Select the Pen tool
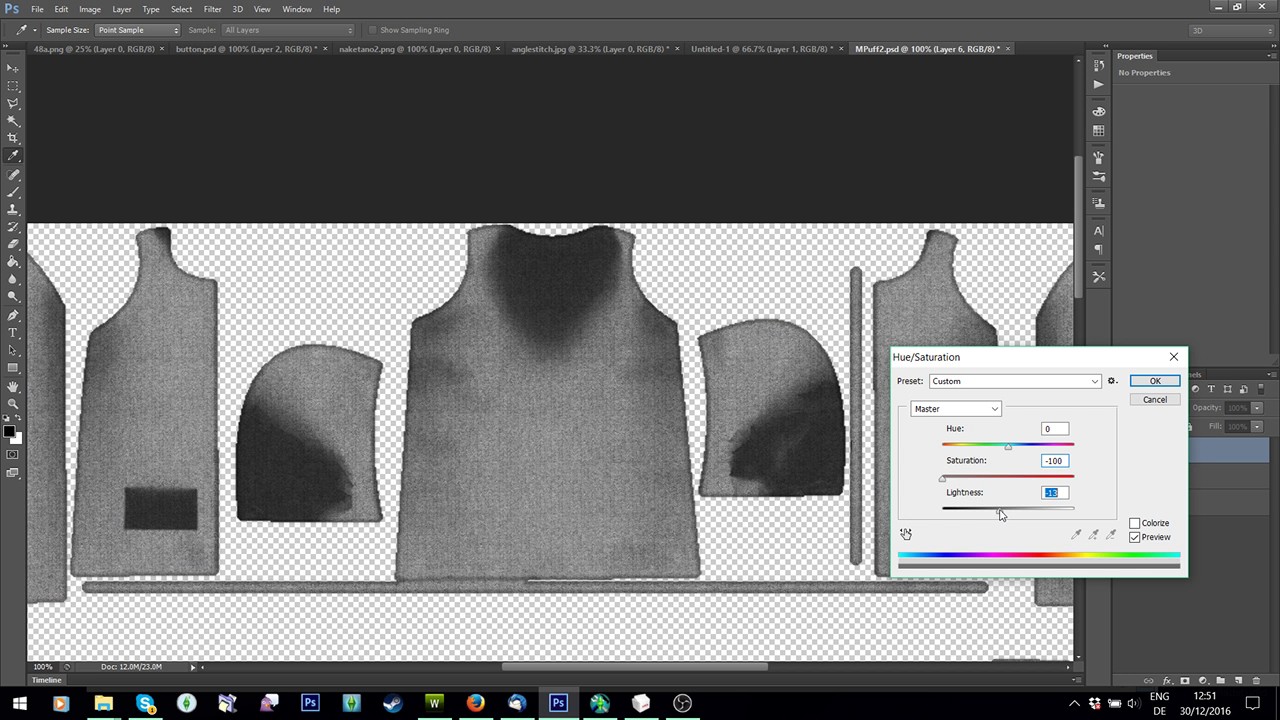 pos(13,316)
